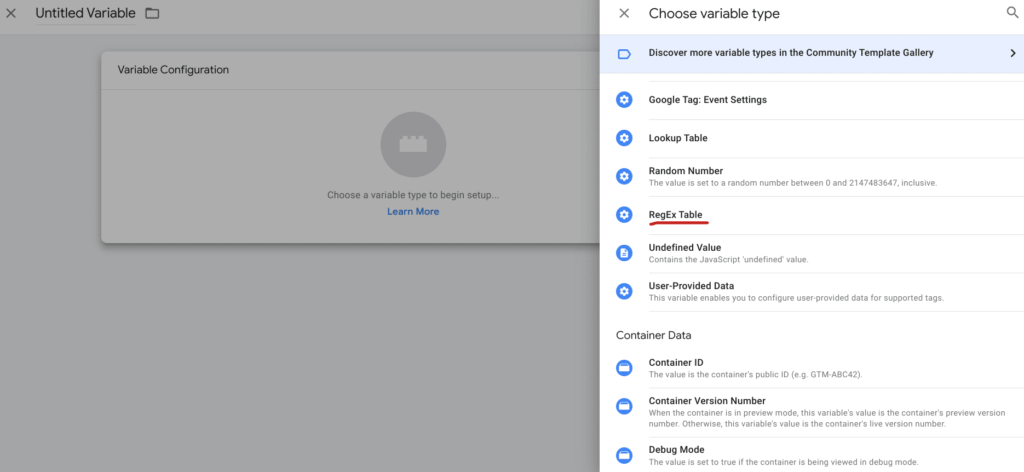Click the Random Number gear icon
1024x472 pixels.
click(x=624, y=176)
